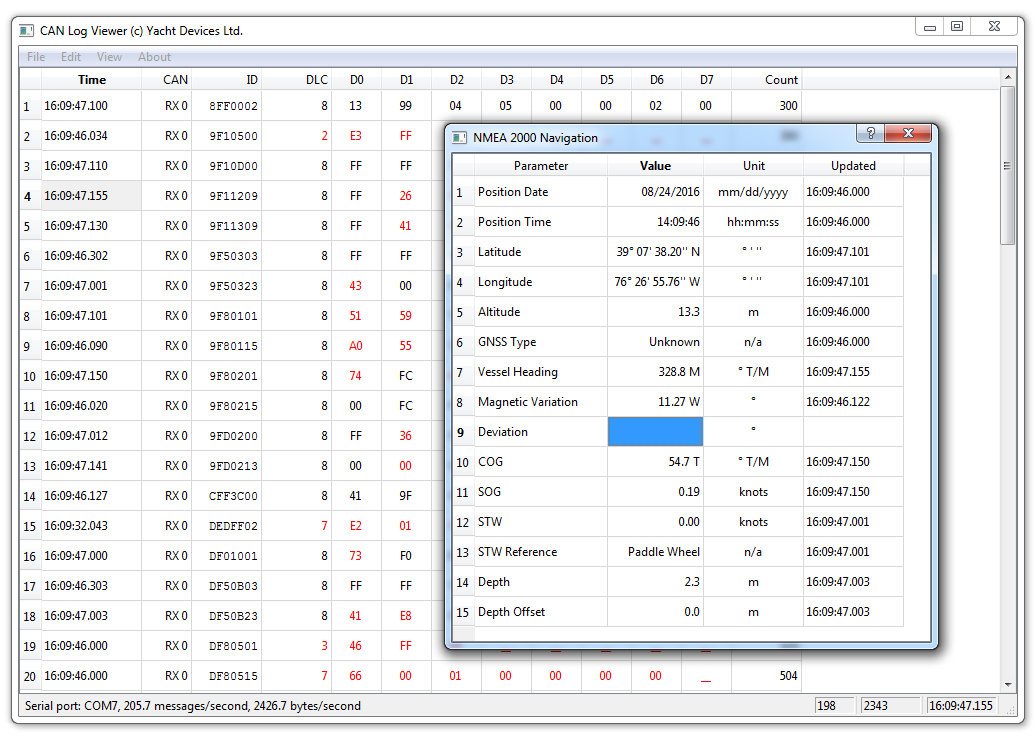Click the scroll up arrow of main scrollbar
1036x737 pixels.
click(x=1008, y=77)
